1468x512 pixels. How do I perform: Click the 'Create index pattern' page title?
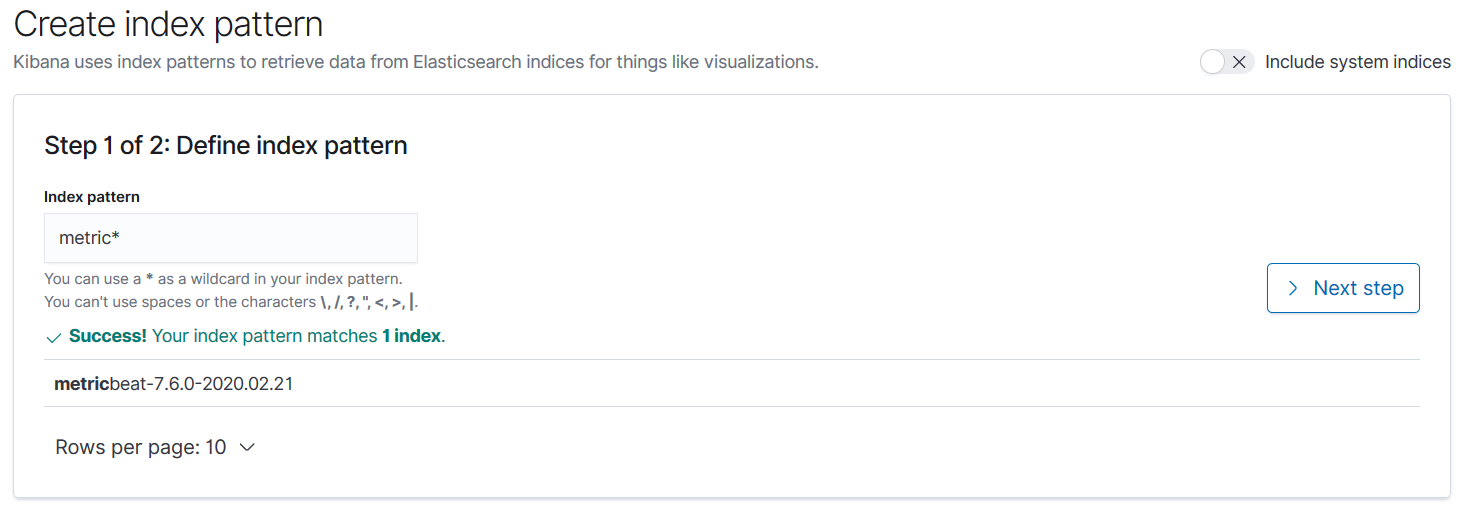pyautogui.click(x=168, y=24)
